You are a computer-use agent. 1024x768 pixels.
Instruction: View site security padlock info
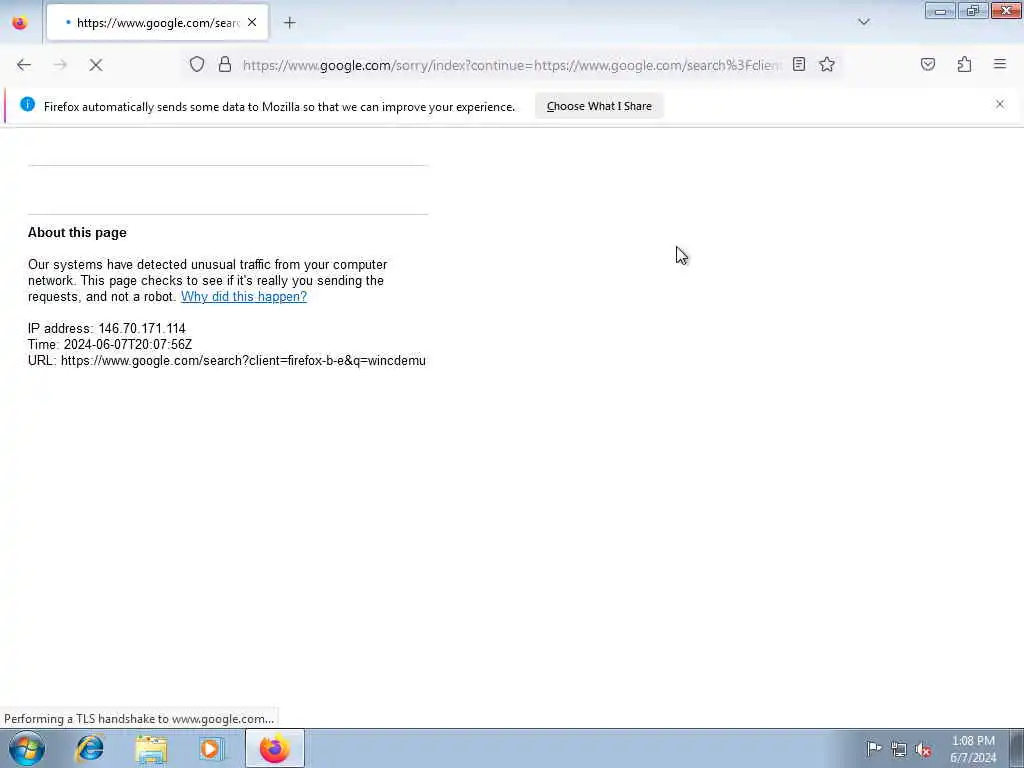225,65
